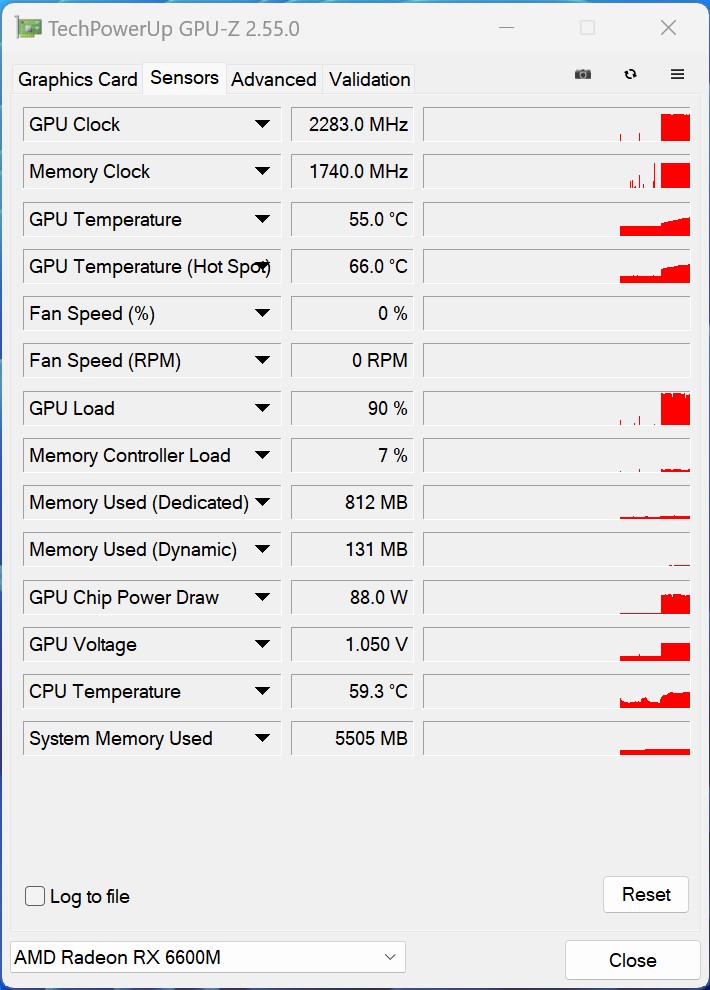The width and height of the screenshot is (710, 990).
Task: Switch to the Graphics Card tab
Action: (x=78, y=79)
